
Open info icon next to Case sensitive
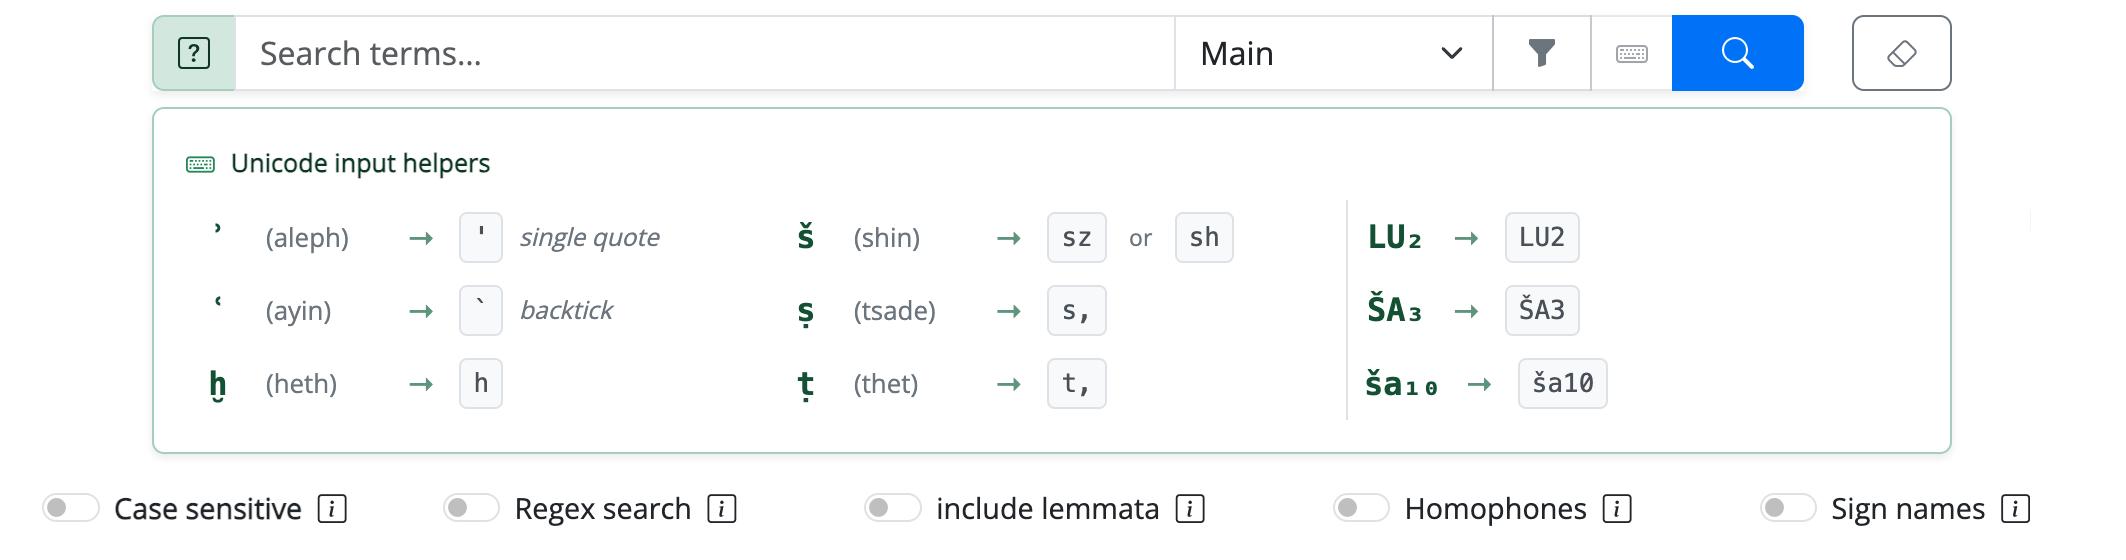click(332, 509)
